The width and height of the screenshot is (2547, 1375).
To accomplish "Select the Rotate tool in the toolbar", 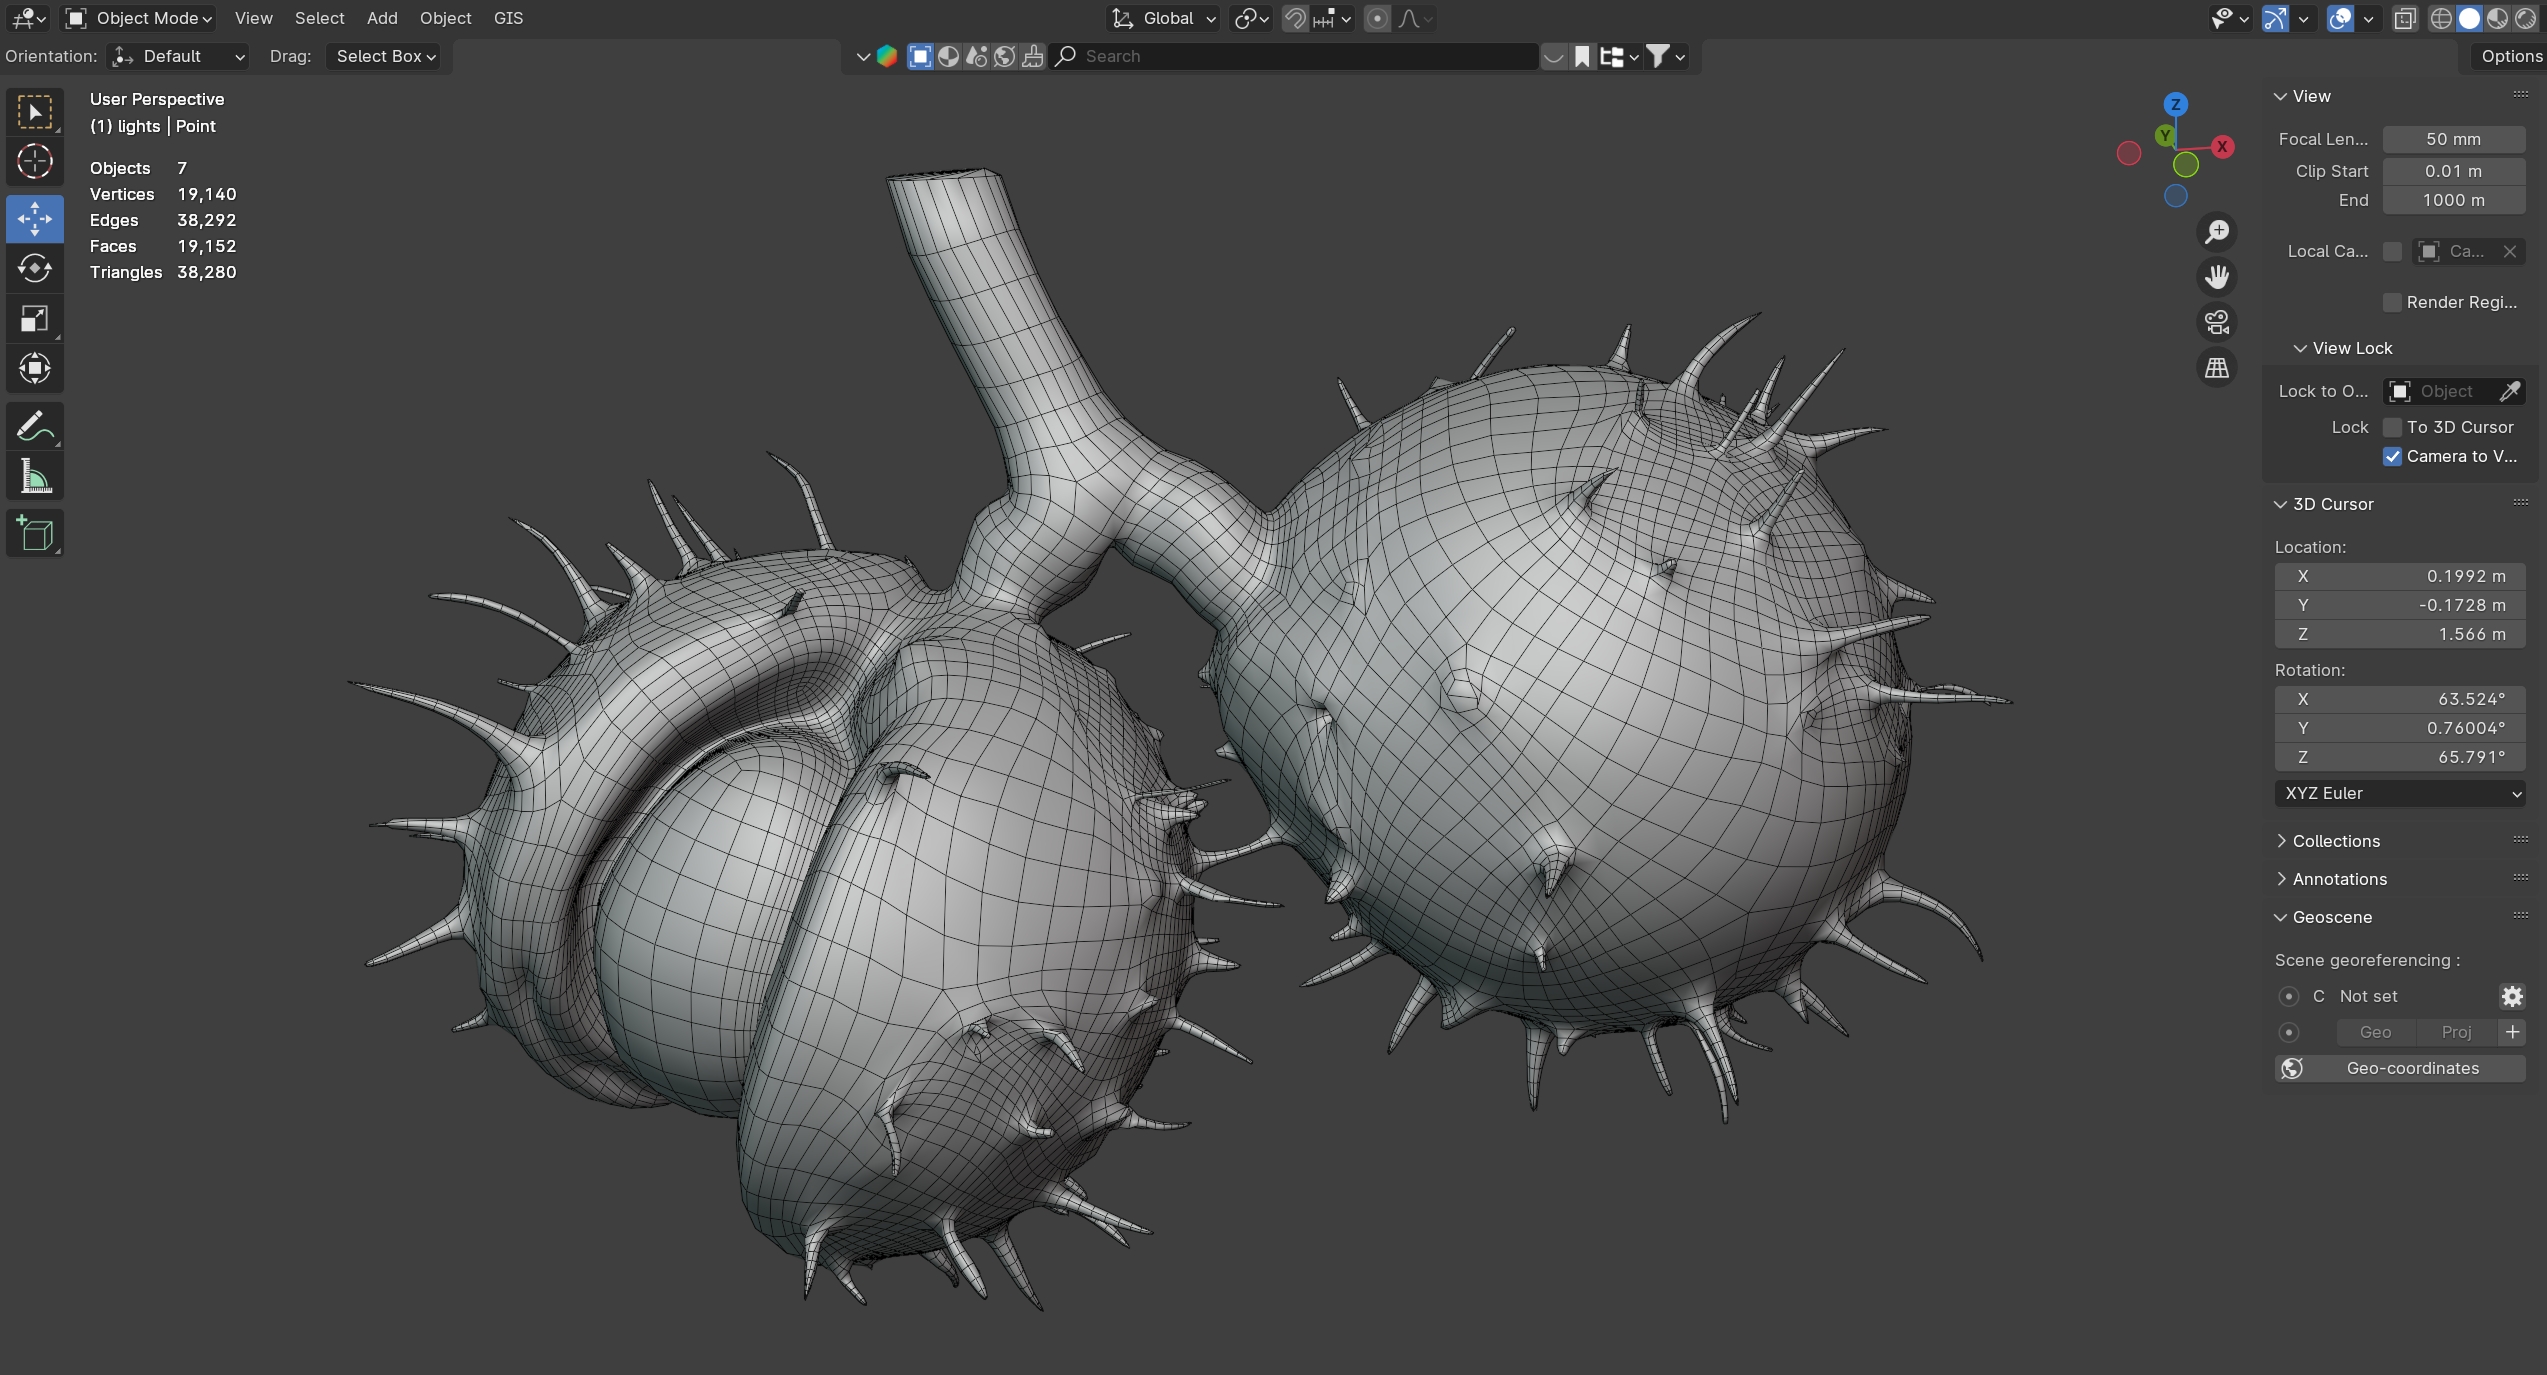I will point(35,268).
